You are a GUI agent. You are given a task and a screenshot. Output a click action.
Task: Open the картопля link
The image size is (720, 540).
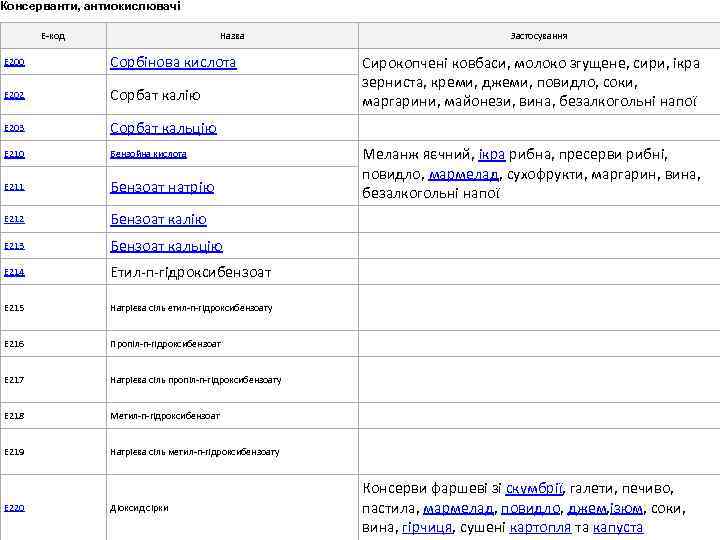pos(540,528)
